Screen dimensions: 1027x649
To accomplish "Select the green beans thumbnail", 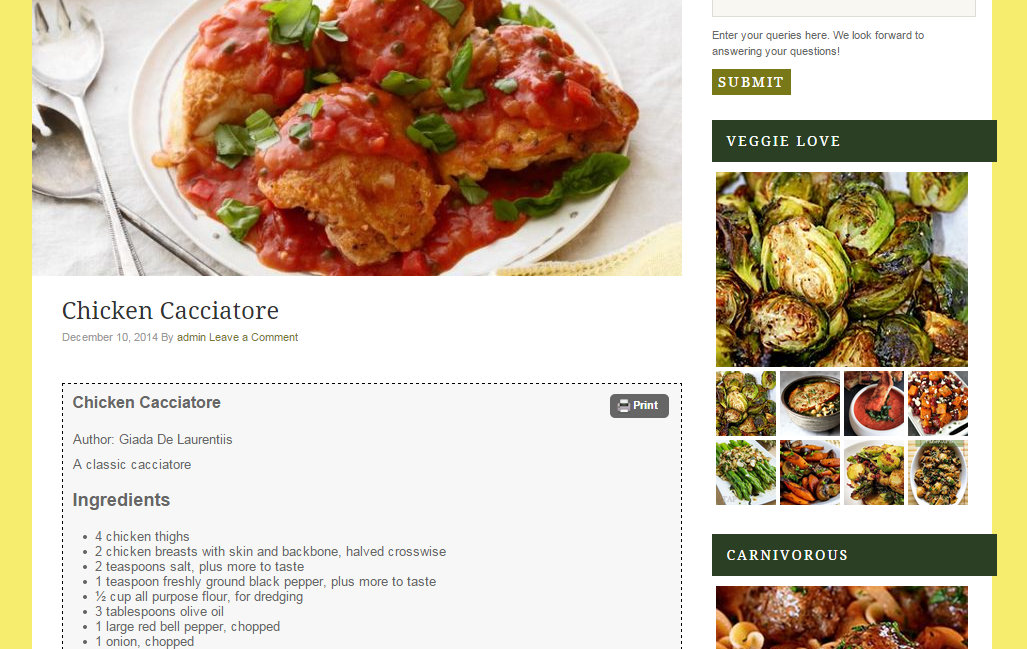I will pyautogui.click(x=746, y=472).
